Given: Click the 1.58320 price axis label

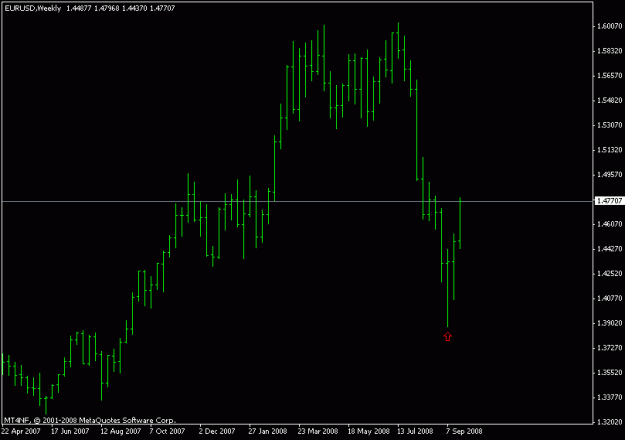Looking at the screenshot, I should point(609,51).
